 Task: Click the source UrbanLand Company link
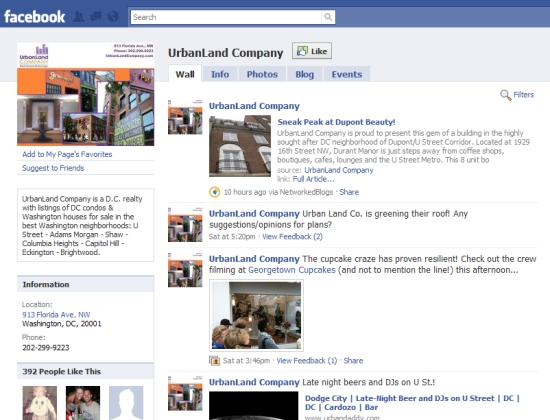(338, 170)
